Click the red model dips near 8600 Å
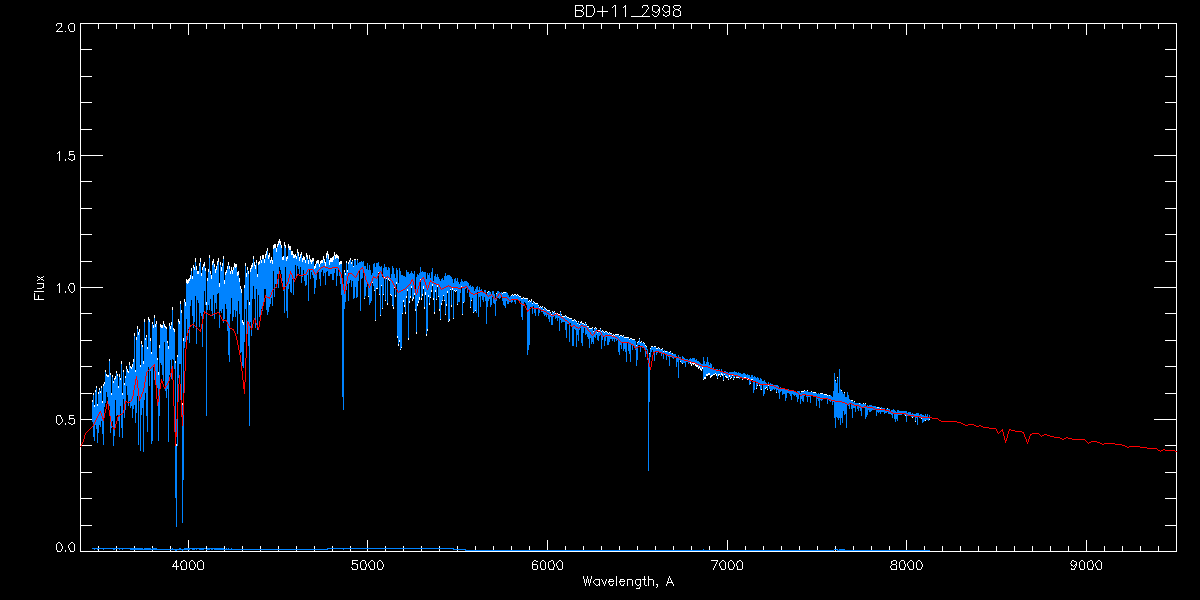 (1006, 438)
